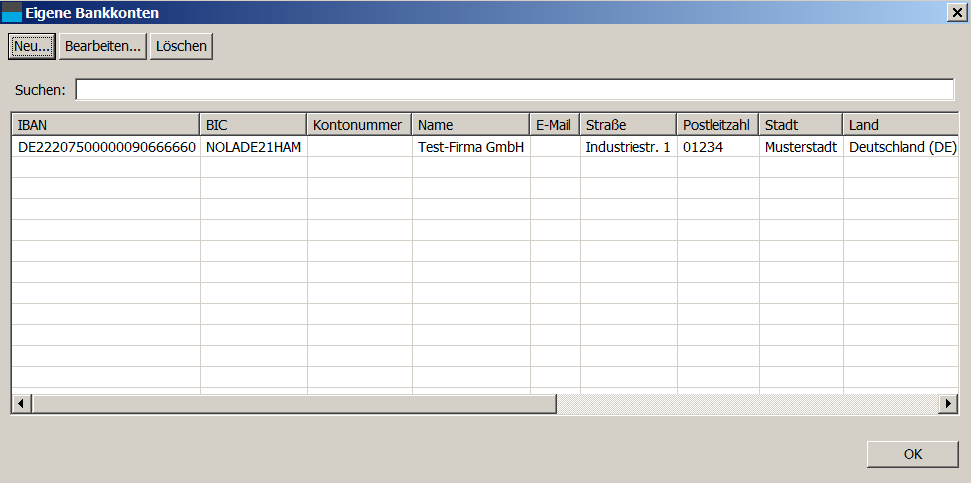
Task: Click the left arrow of horizontal scrollbar
Action: click(x=22, y=404)
